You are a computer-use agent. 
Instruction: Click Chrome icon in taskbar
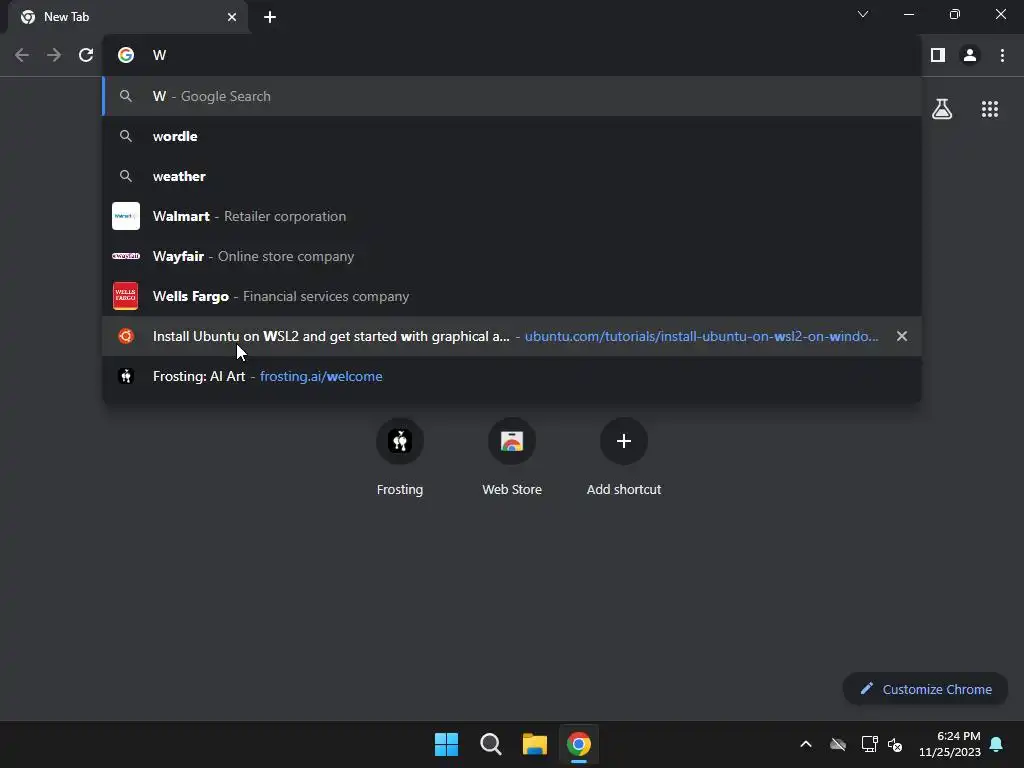579,744
